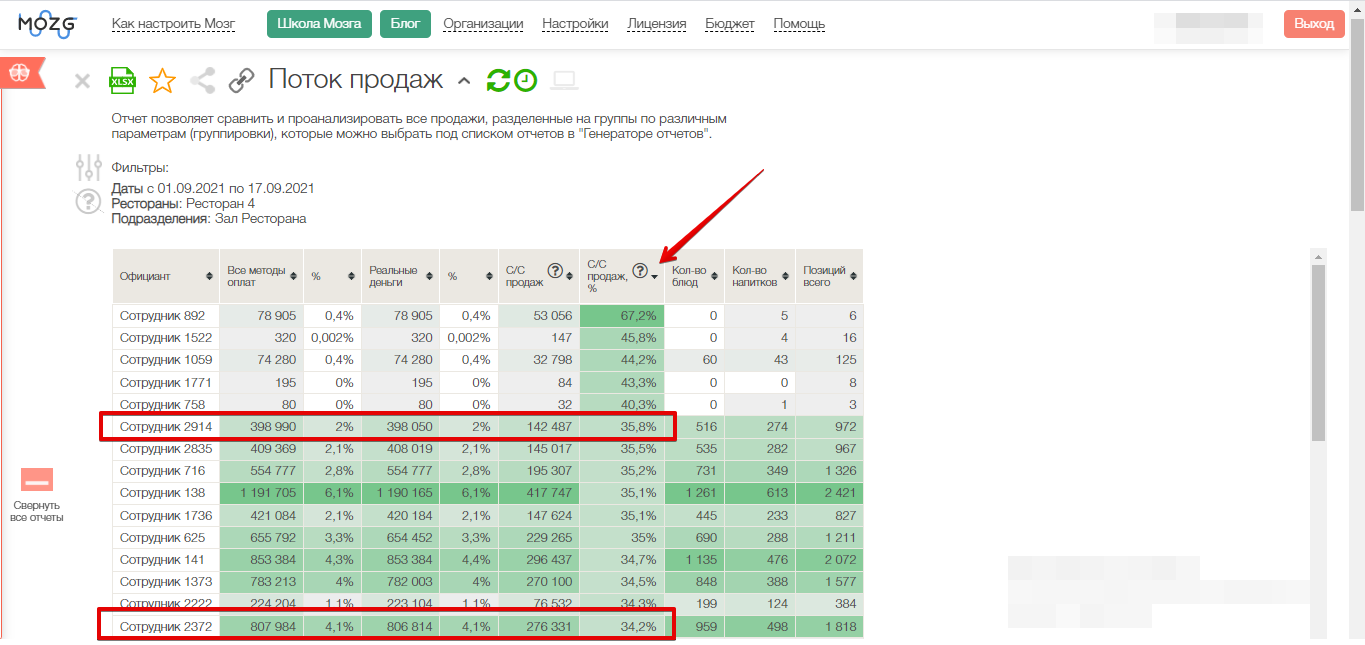This screenshot has width=1365, height=645.
Task: Add report to favorites with star
Action: pos(162,81)
